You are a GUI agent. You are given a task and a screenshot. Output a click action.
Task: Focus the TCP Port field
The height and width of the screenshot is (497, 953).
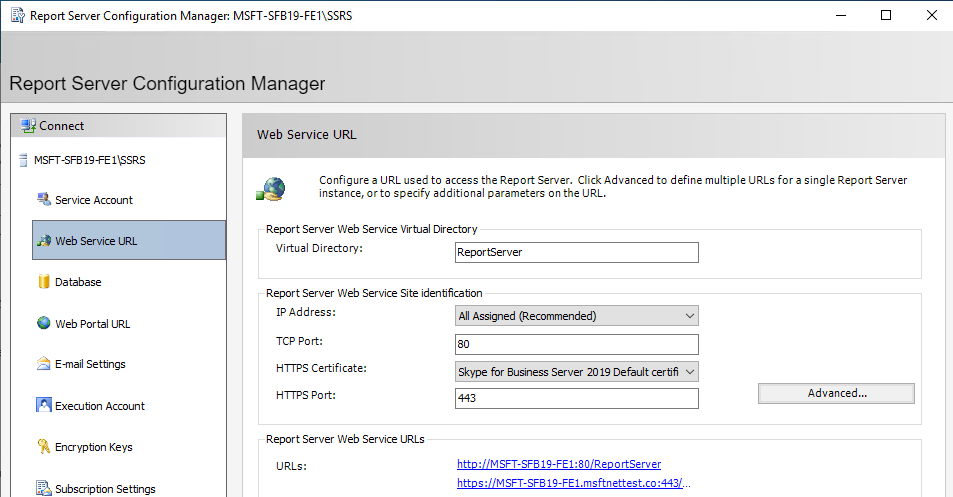576,345
